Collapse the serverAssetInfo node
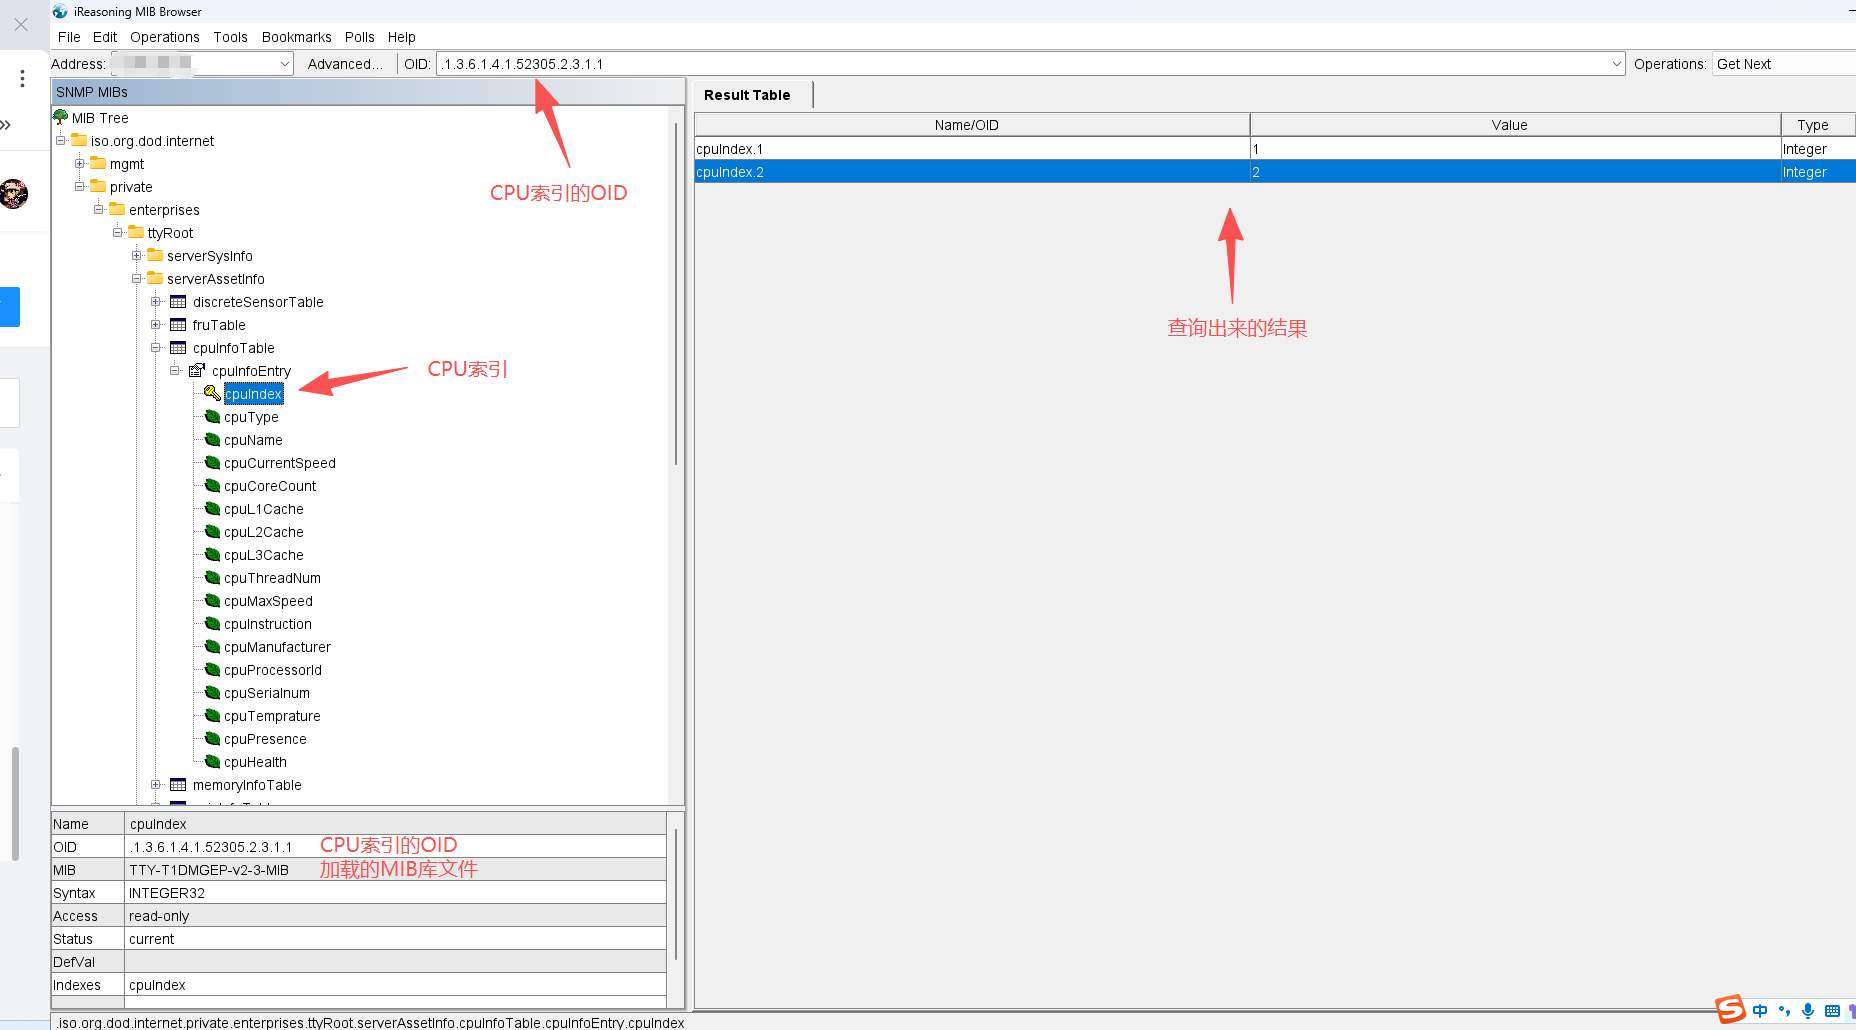This screenshot has width=1856, height=1030. [x=137, y=278]
